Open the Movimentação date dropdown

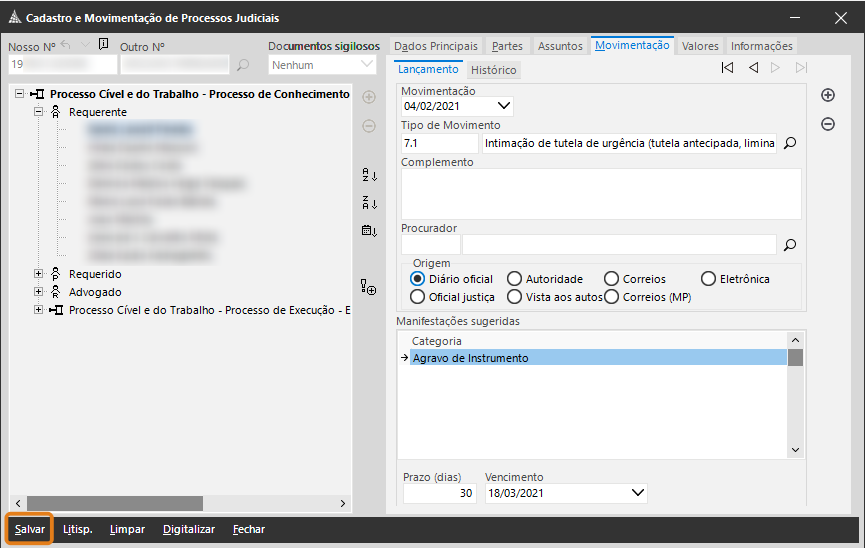503,105
